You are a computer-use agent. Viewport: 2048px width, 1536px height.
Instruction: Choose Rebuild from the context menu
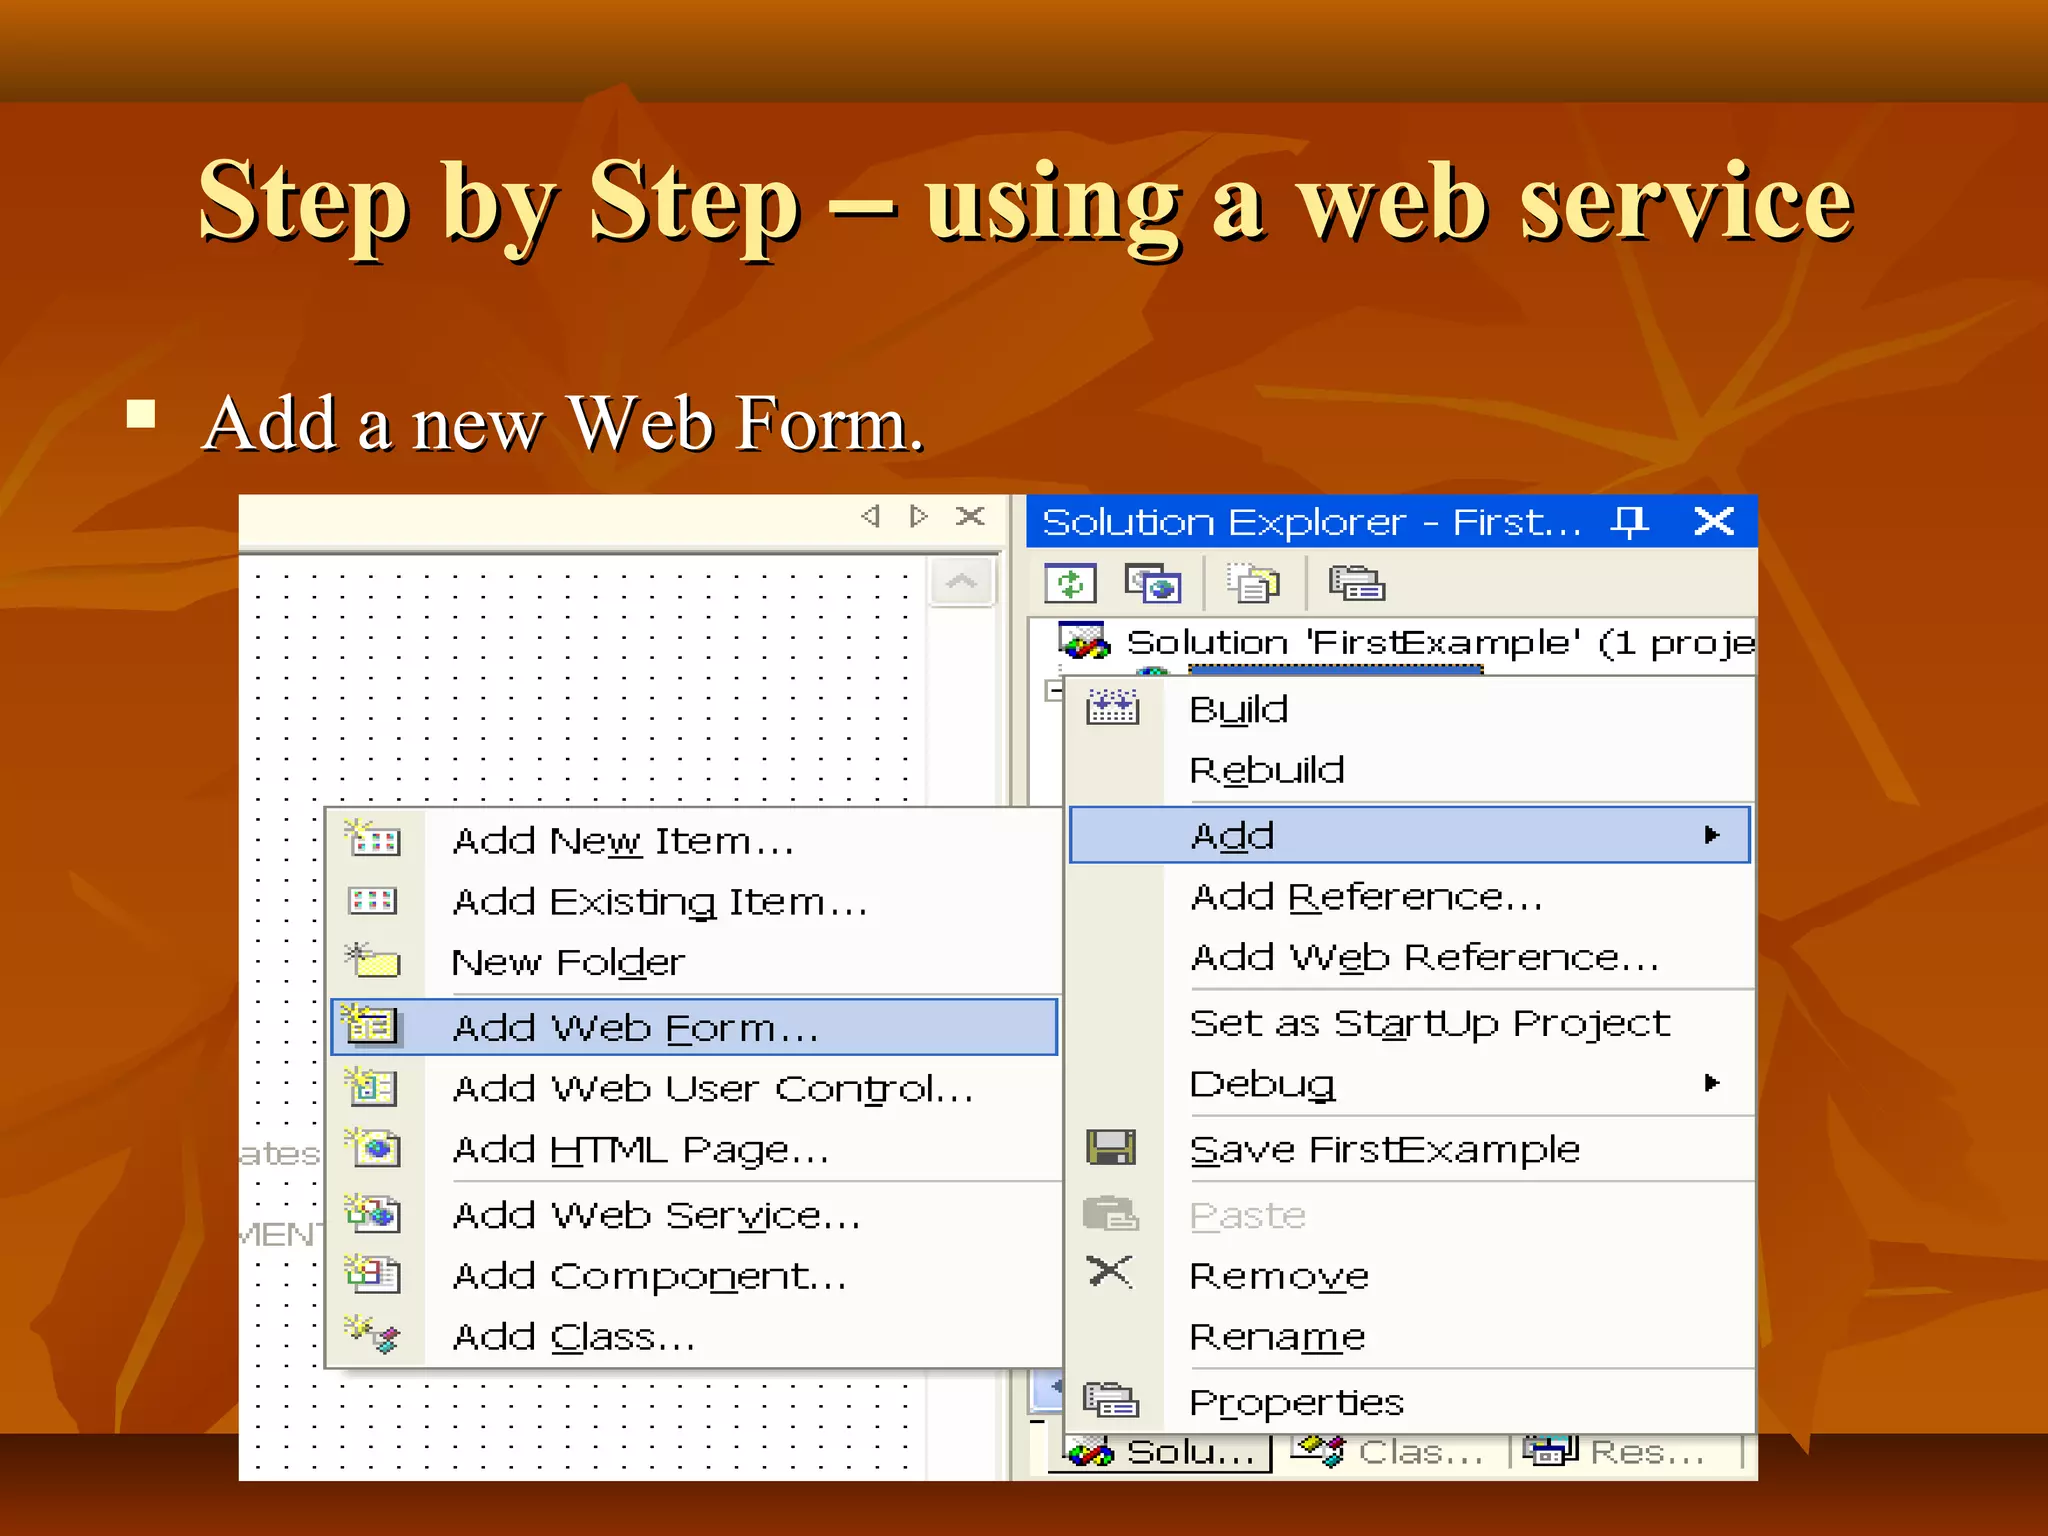tap(1410, 770)
